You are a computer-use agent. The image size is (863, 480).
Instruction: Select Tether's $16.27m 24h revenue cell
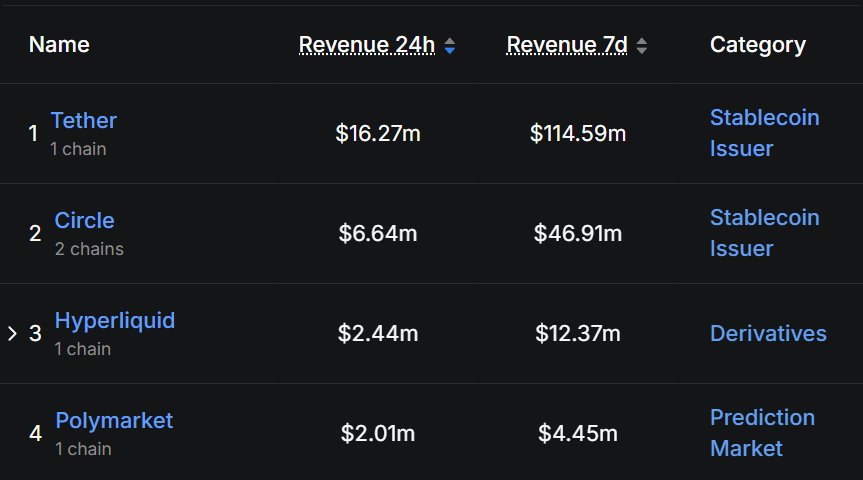(378, 133)
